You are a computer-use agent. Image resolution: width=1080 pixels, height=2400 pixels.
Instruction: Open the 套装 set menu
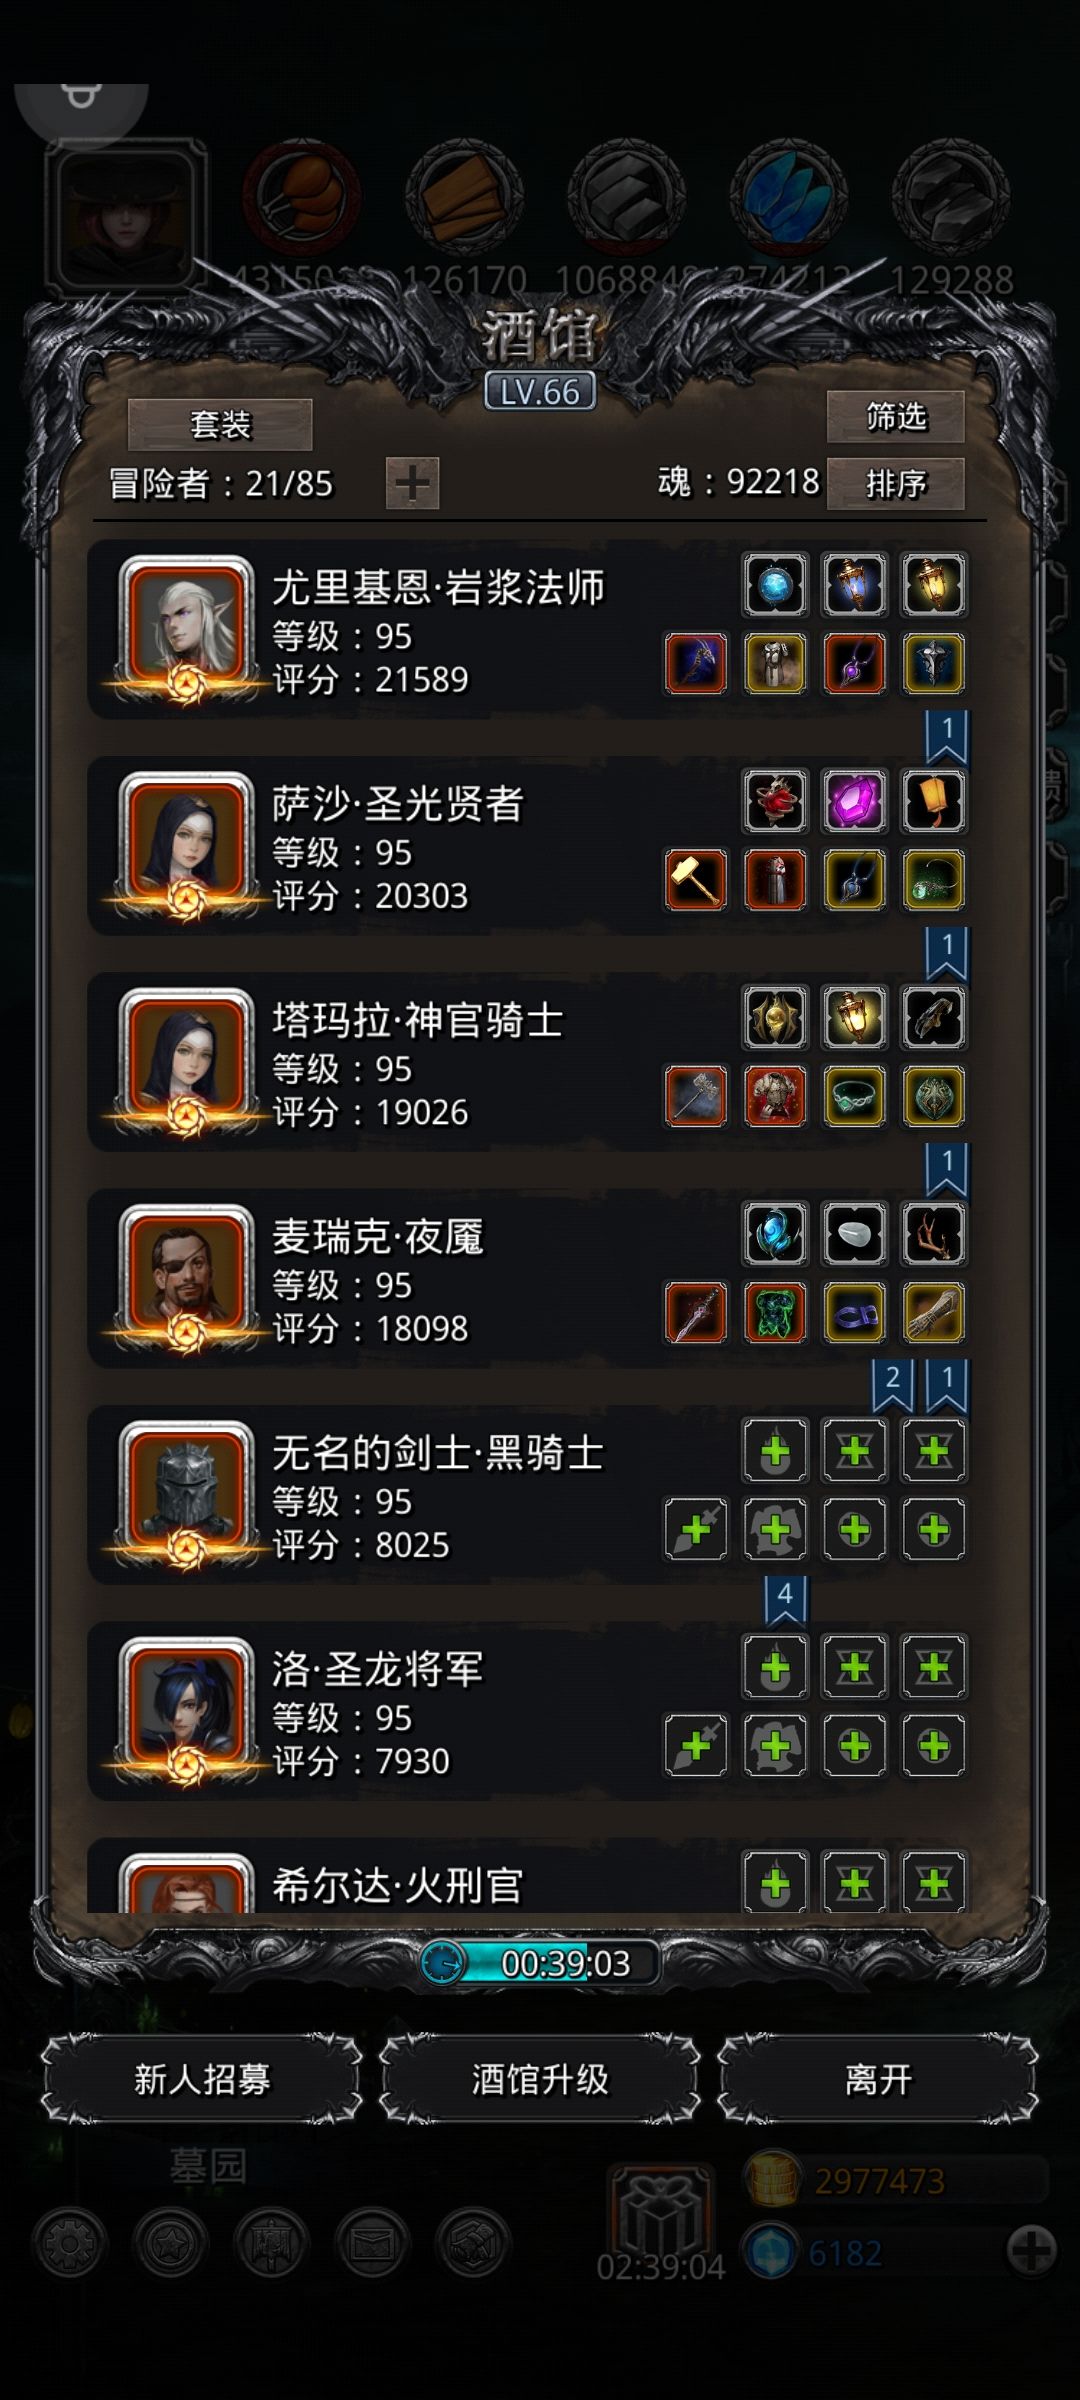click(x=220, y=425)
